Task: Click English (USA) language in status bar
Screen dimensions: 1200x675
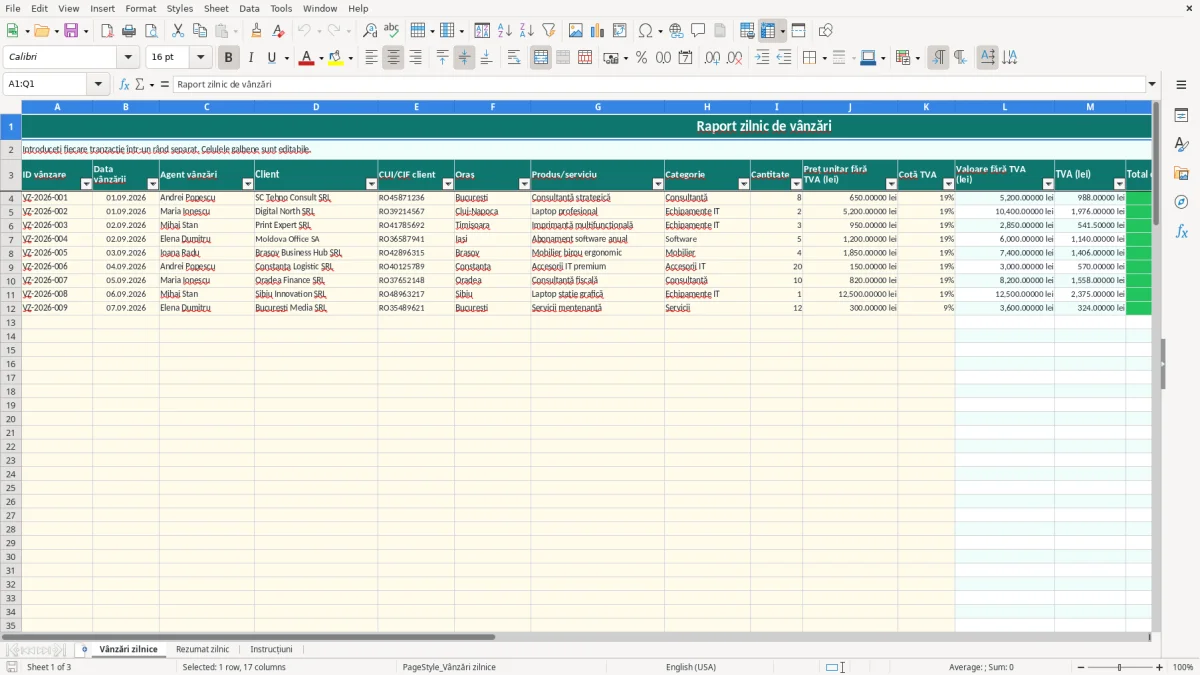Action: (691, 667)
